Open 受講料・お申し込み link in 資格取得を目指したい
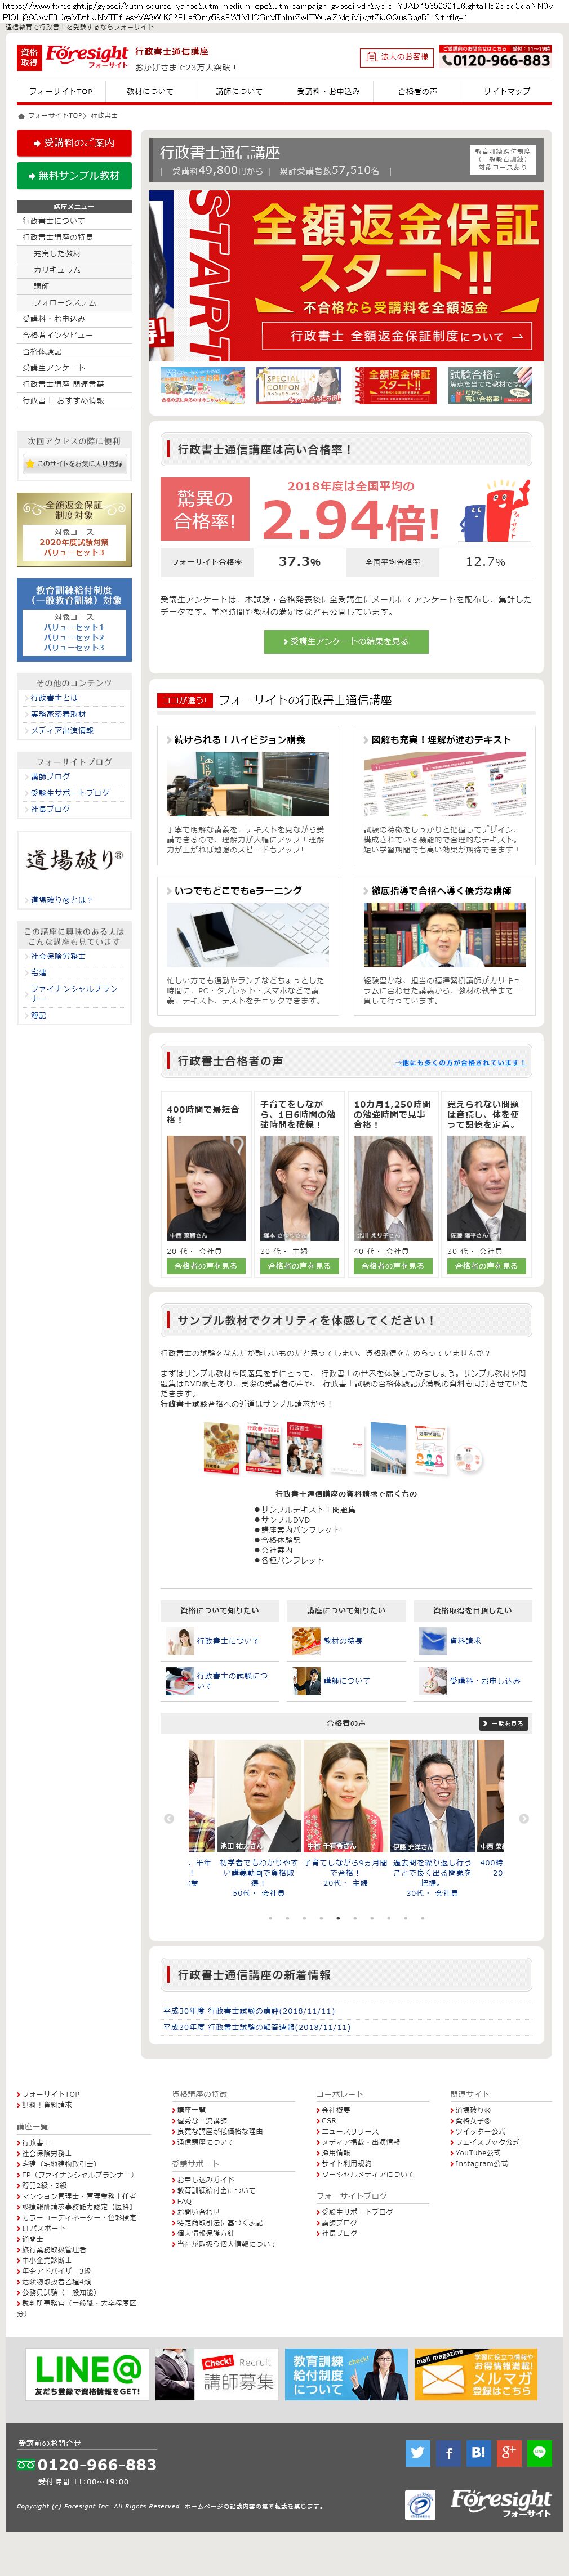This screenshot has height=2576, width=569. point(470,1681)
